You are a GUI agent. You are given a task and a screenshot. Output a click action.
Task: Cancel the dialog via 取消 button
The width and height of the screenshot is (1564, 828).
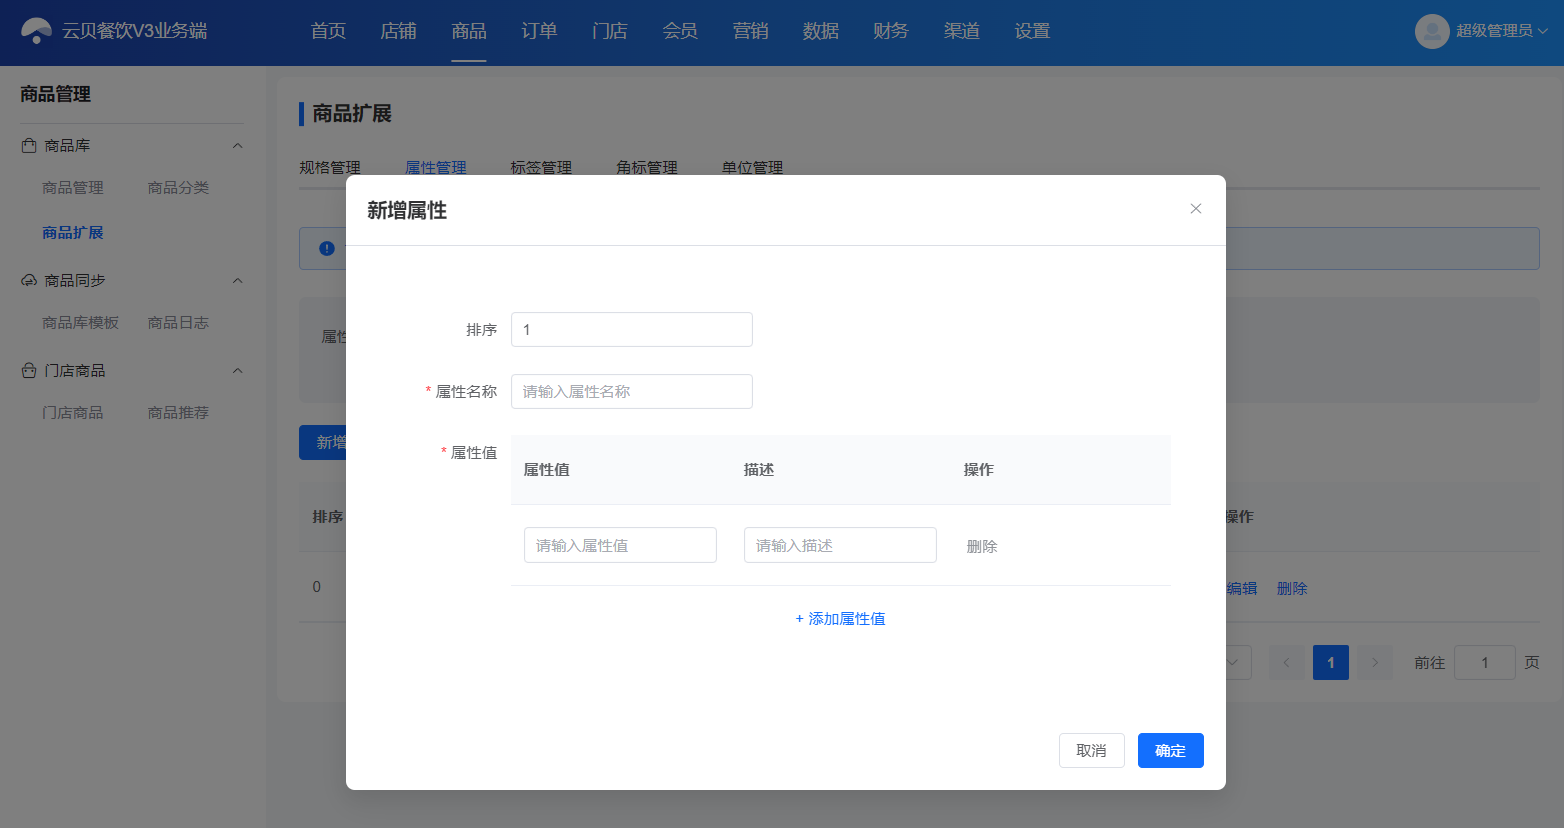[1091, 751]
